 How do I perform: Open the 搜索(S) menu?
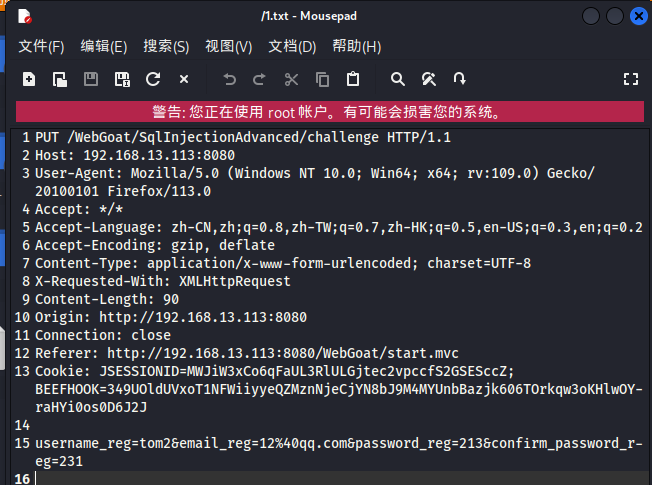[166, 46]
